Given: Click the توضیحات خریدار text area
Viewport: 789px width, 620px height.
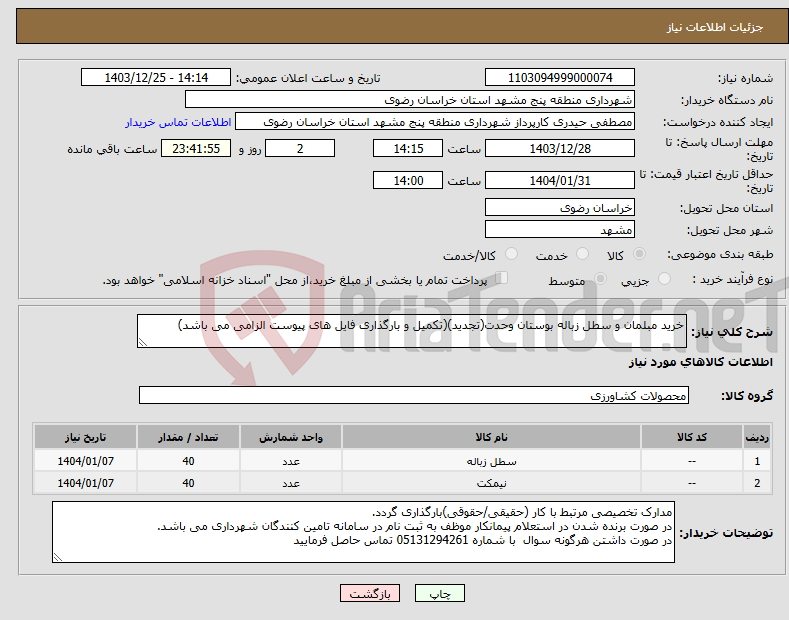Looking at the screenshot, I should (363, 532).
